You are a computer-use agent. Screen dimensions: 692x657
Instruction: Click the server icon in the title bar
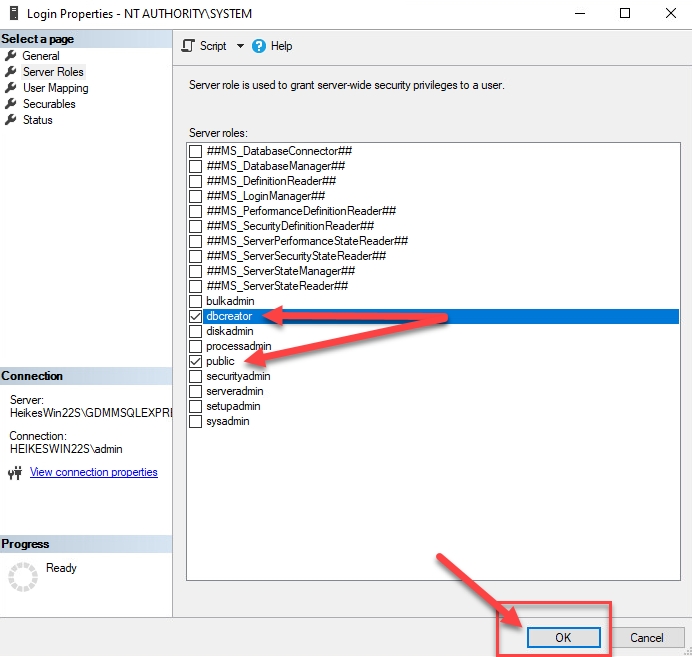pos(14,13)
